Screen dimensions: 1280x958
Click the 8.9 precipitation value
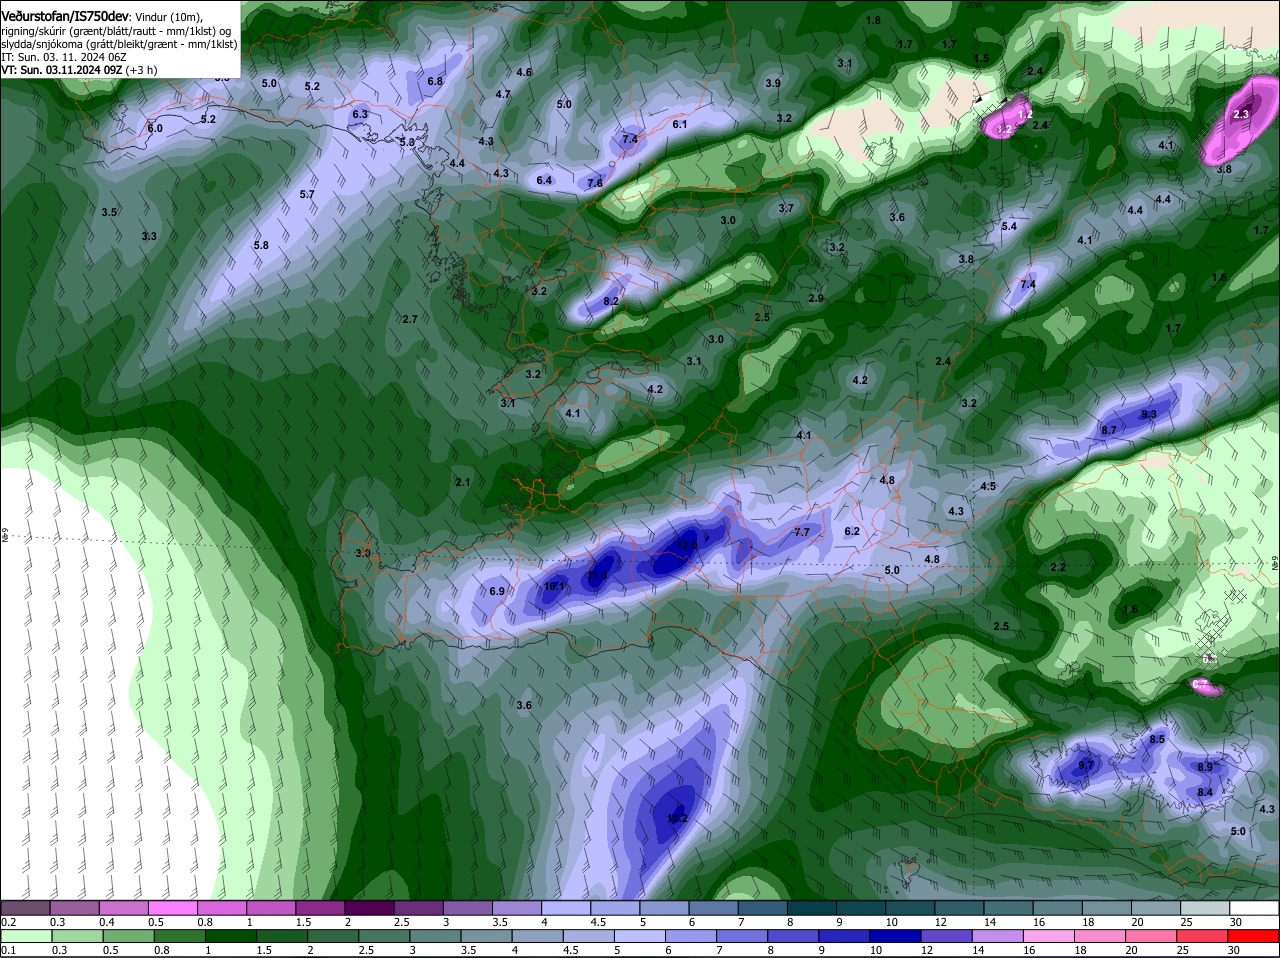pos(1205,767)
